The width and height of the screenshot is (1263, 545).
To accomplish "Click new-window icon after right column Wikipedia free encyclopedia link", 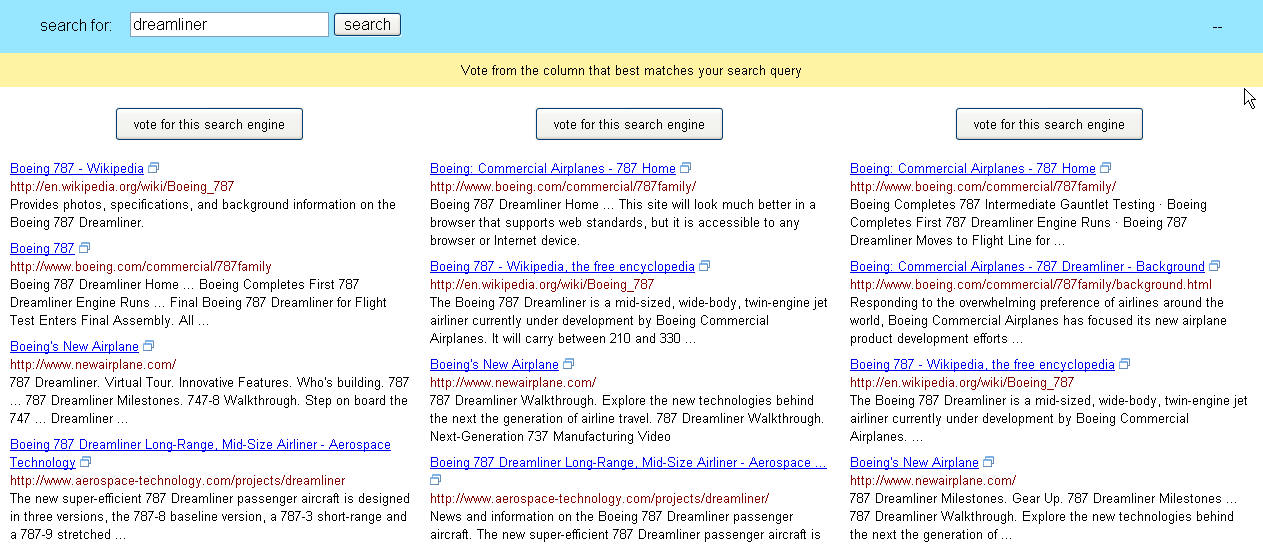I will (x=1125, y=364).
